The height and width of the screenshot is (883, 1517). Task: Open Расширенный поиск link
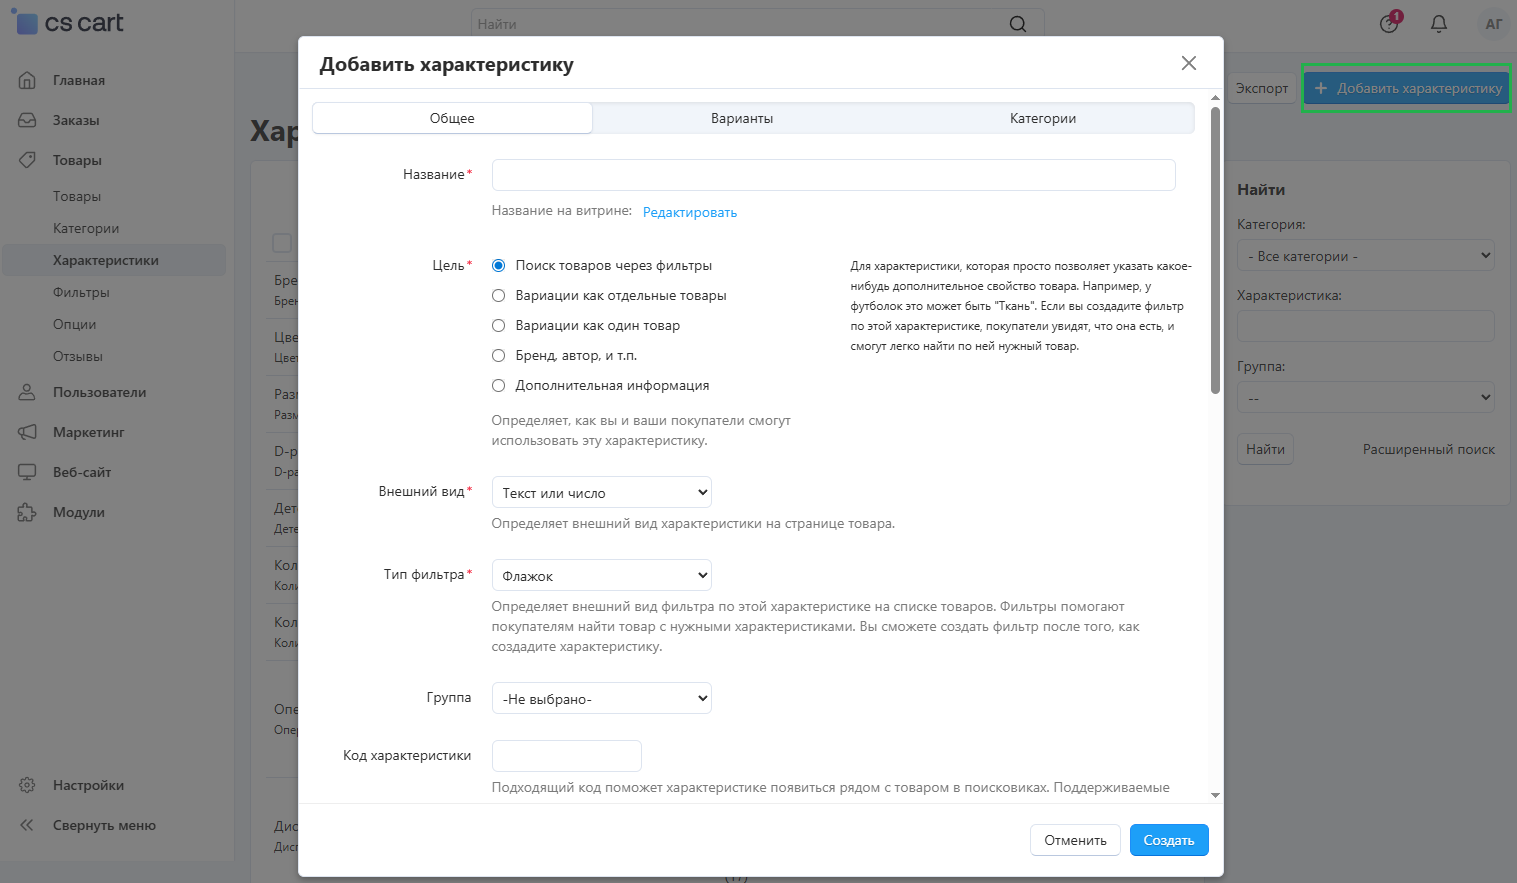point(1428,449)
